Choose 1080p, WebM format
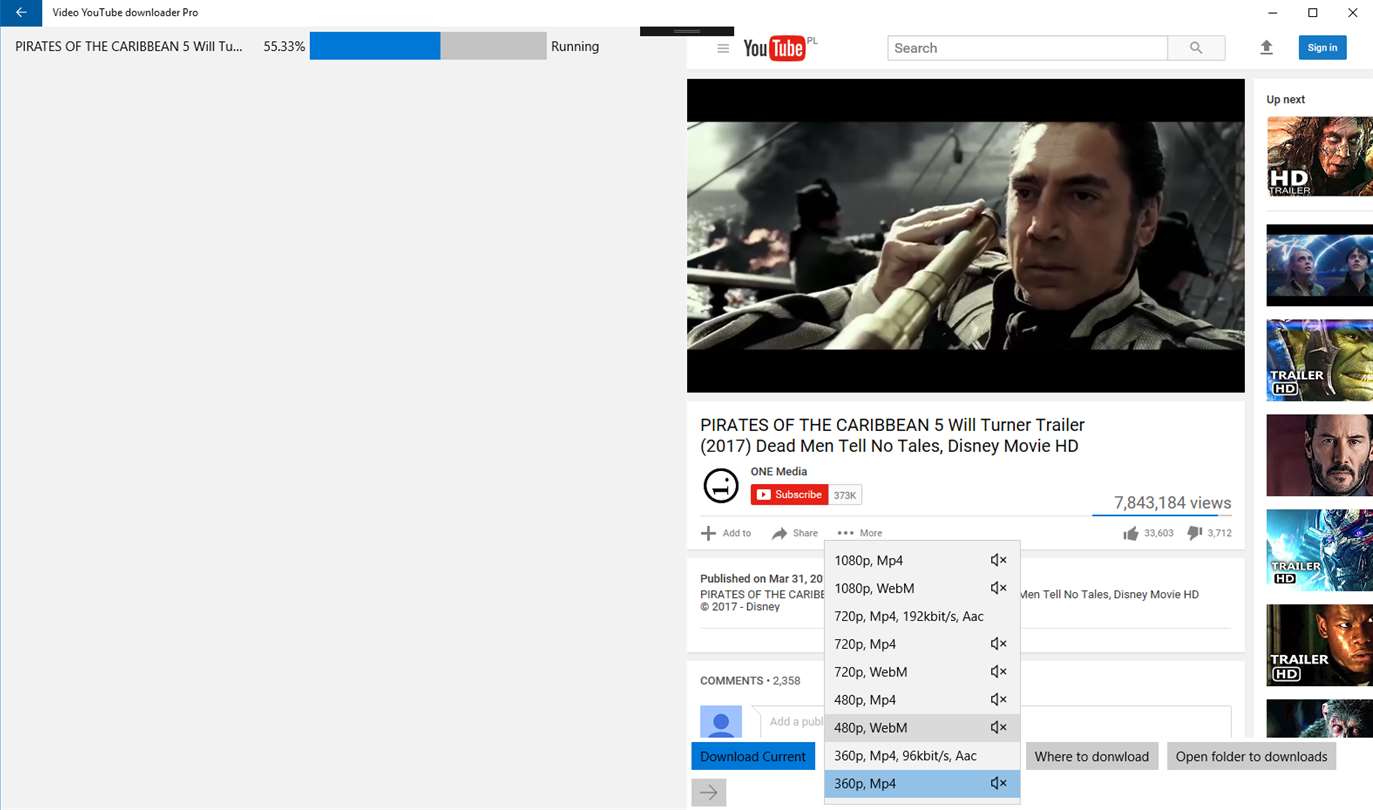The height and width of the screenshot is (810, 1373). pyautogui.click(x=922, y=588)
